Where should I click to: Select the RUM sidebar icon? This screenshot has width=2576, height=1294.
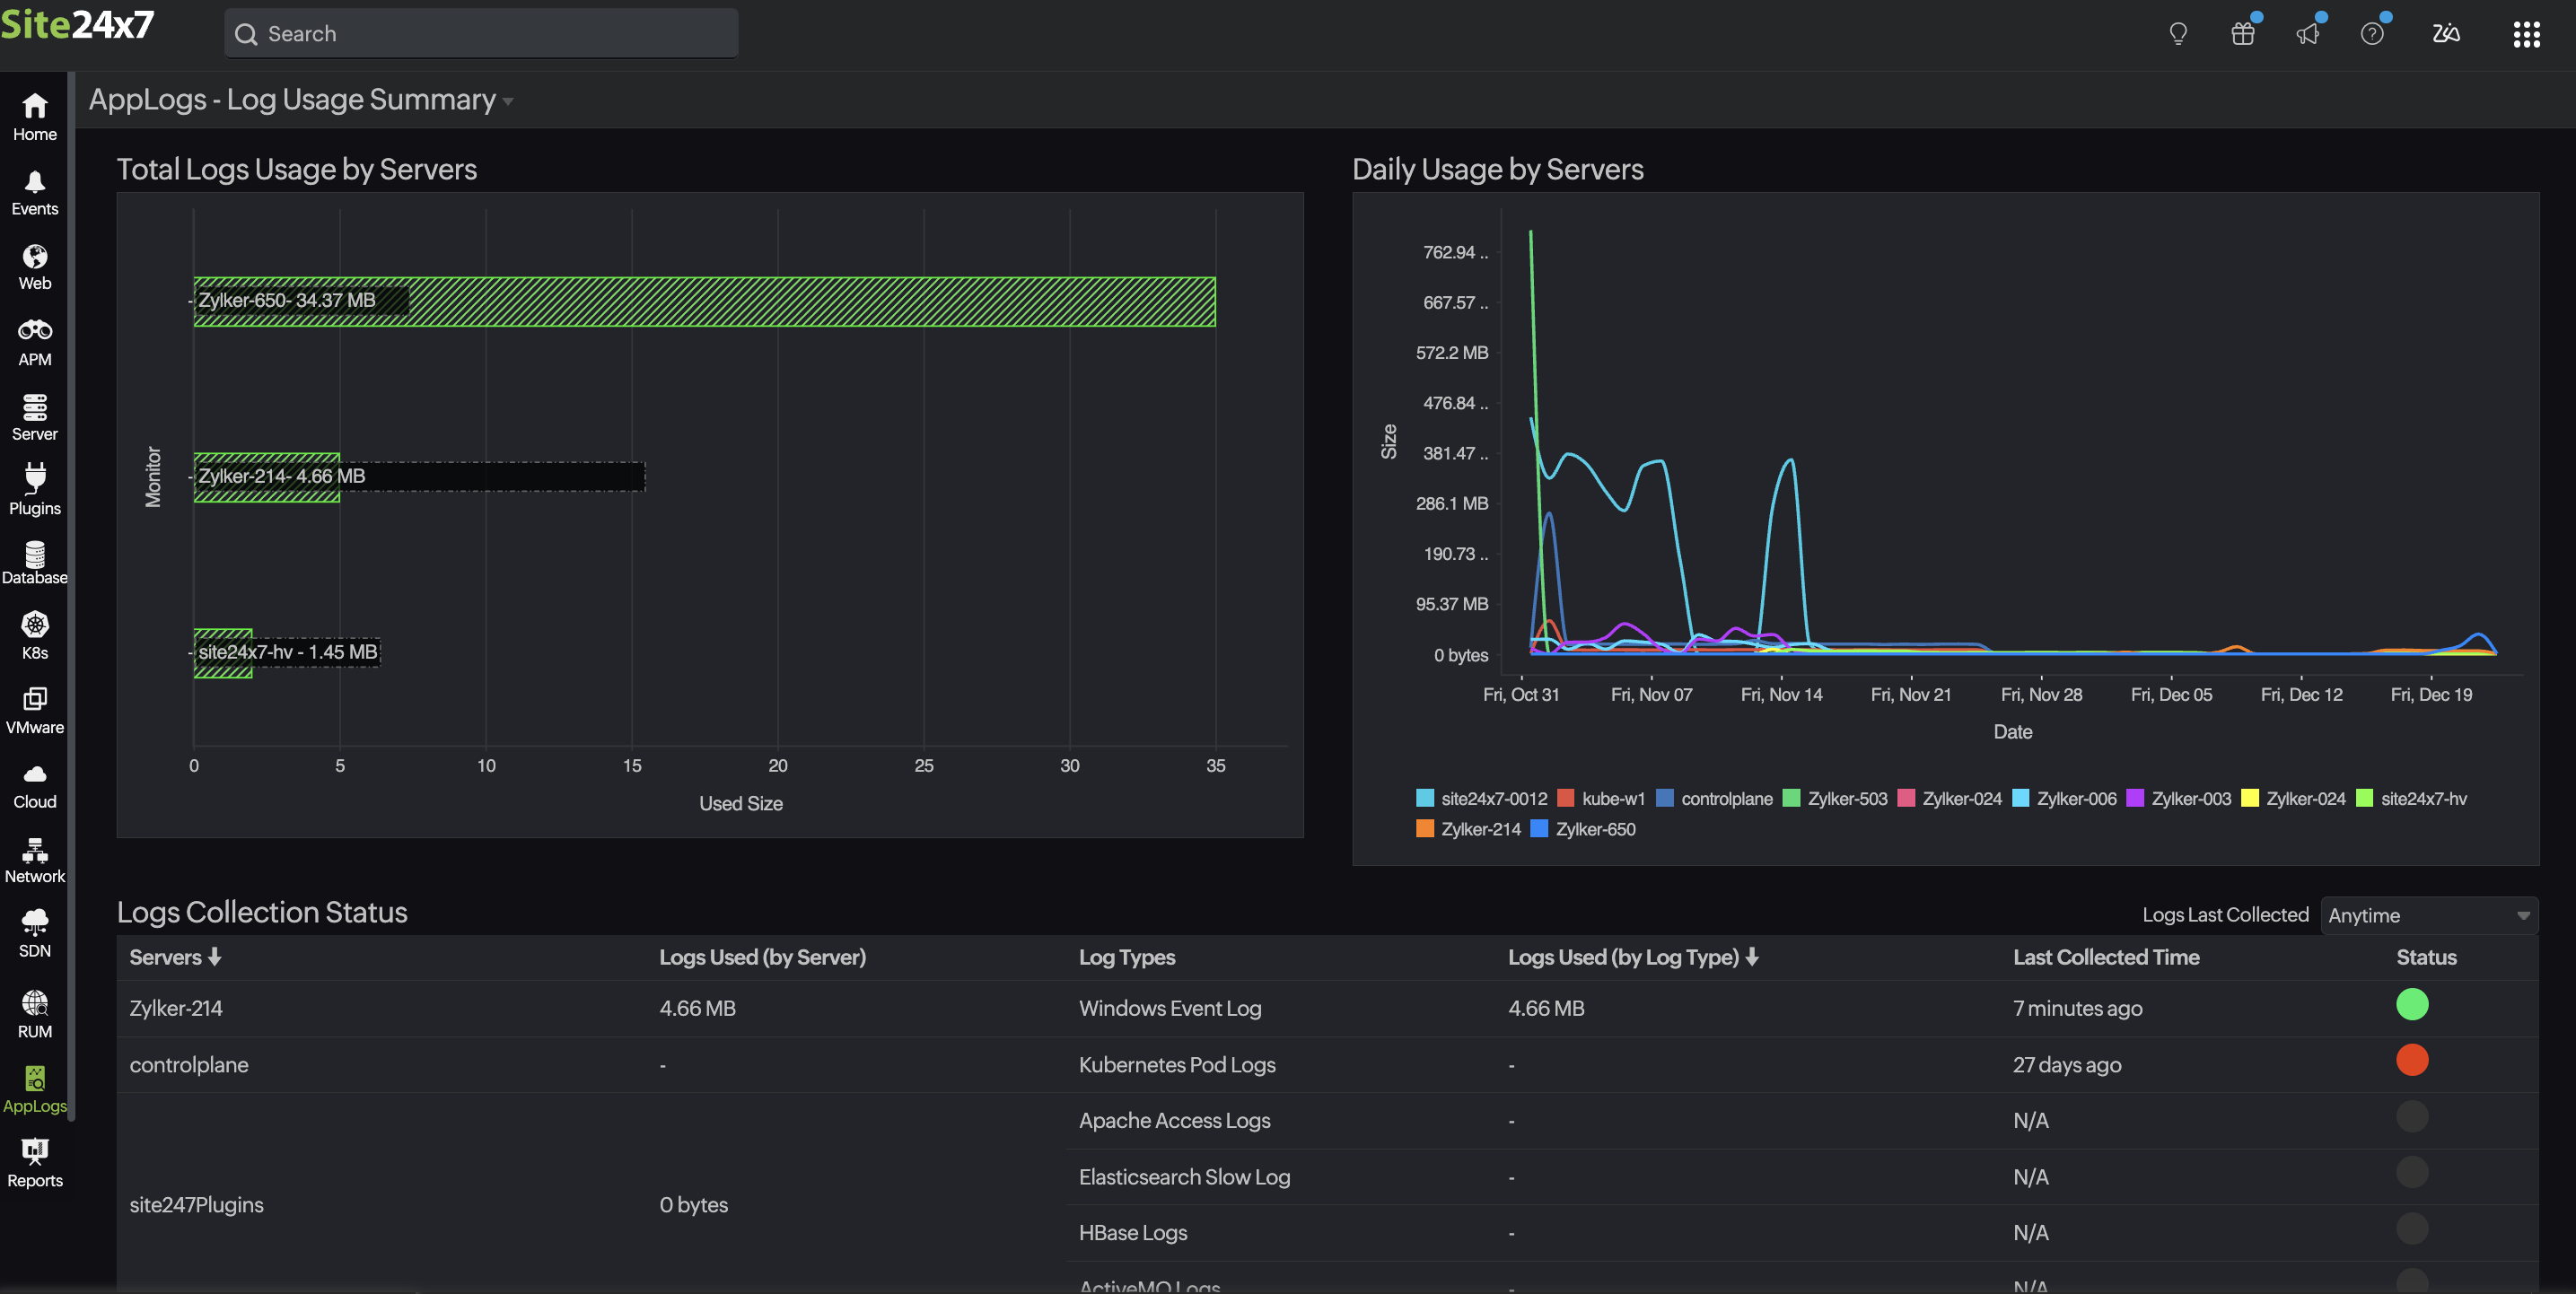[x=34, y=1008]
